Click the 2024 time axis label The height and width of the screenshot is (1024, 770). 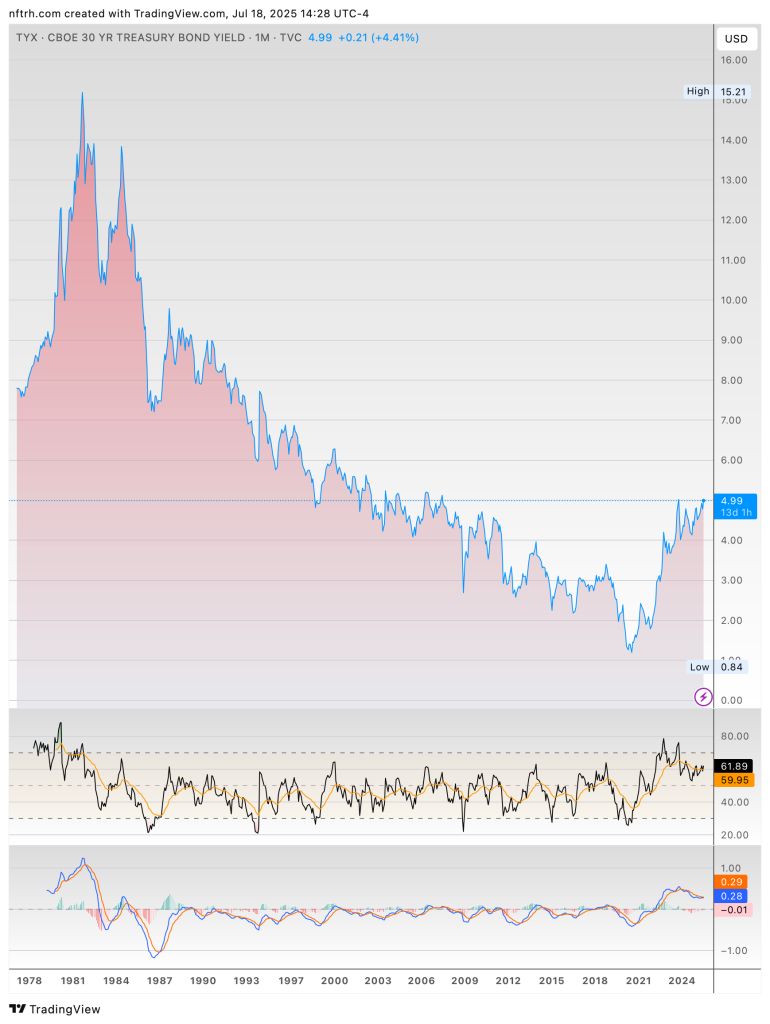[681, 980]
